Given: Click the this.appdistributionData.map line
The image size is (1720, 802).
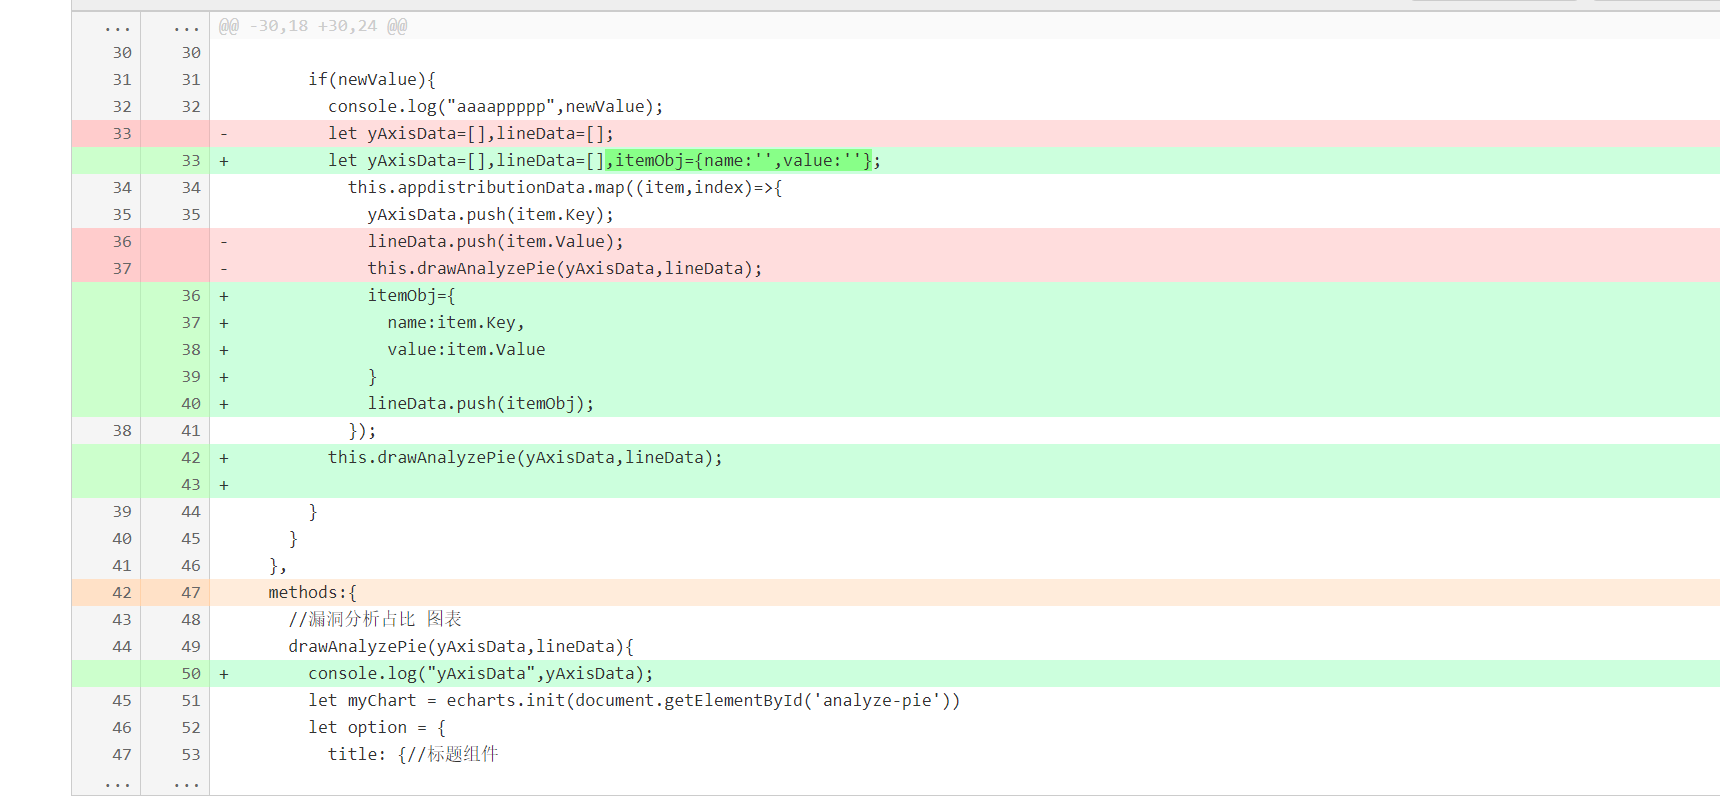Looking at the screenshot, I should pyautogui.click(x=565, y=187).
